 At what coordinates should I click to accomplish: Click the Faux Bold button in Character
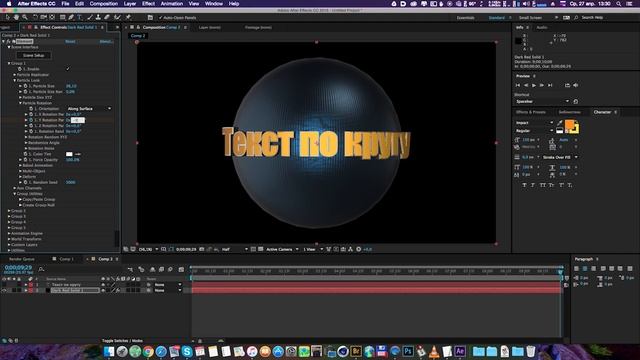tap(524, 185)
